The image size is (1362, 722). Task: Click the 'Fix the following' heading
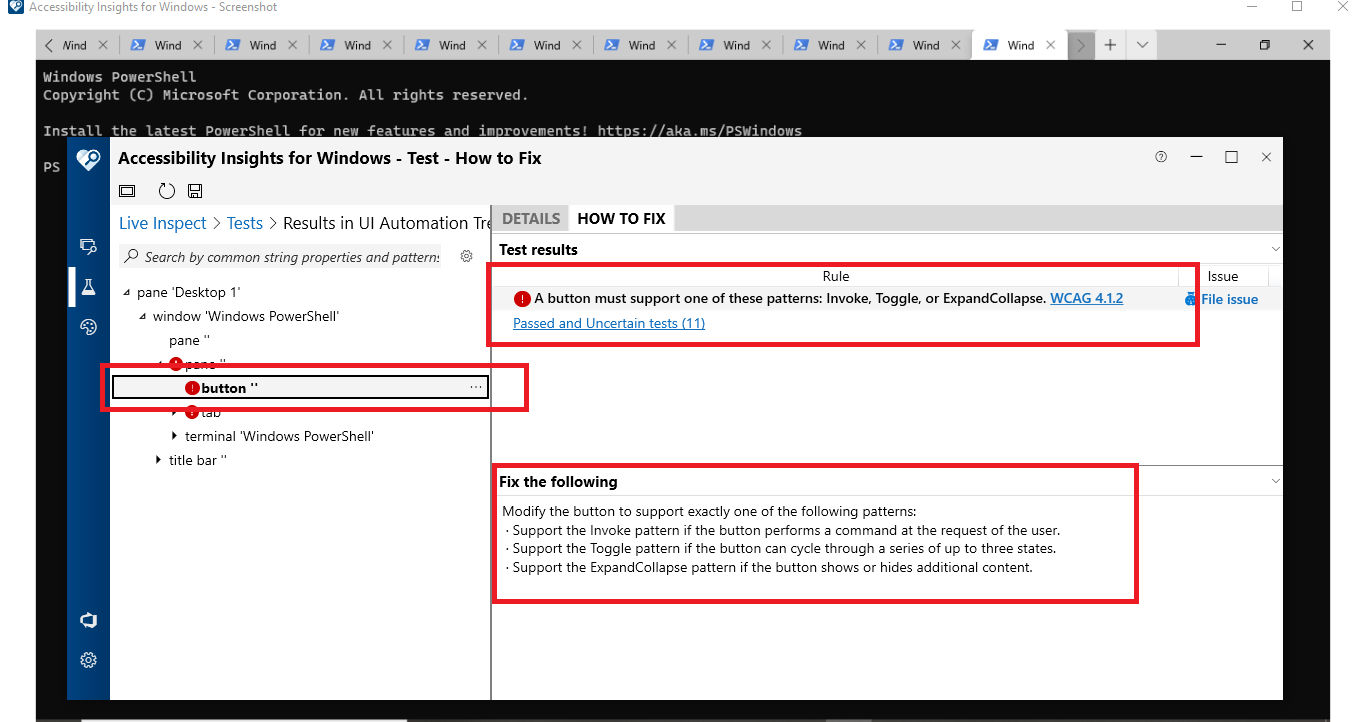click(x=558, y=481)
